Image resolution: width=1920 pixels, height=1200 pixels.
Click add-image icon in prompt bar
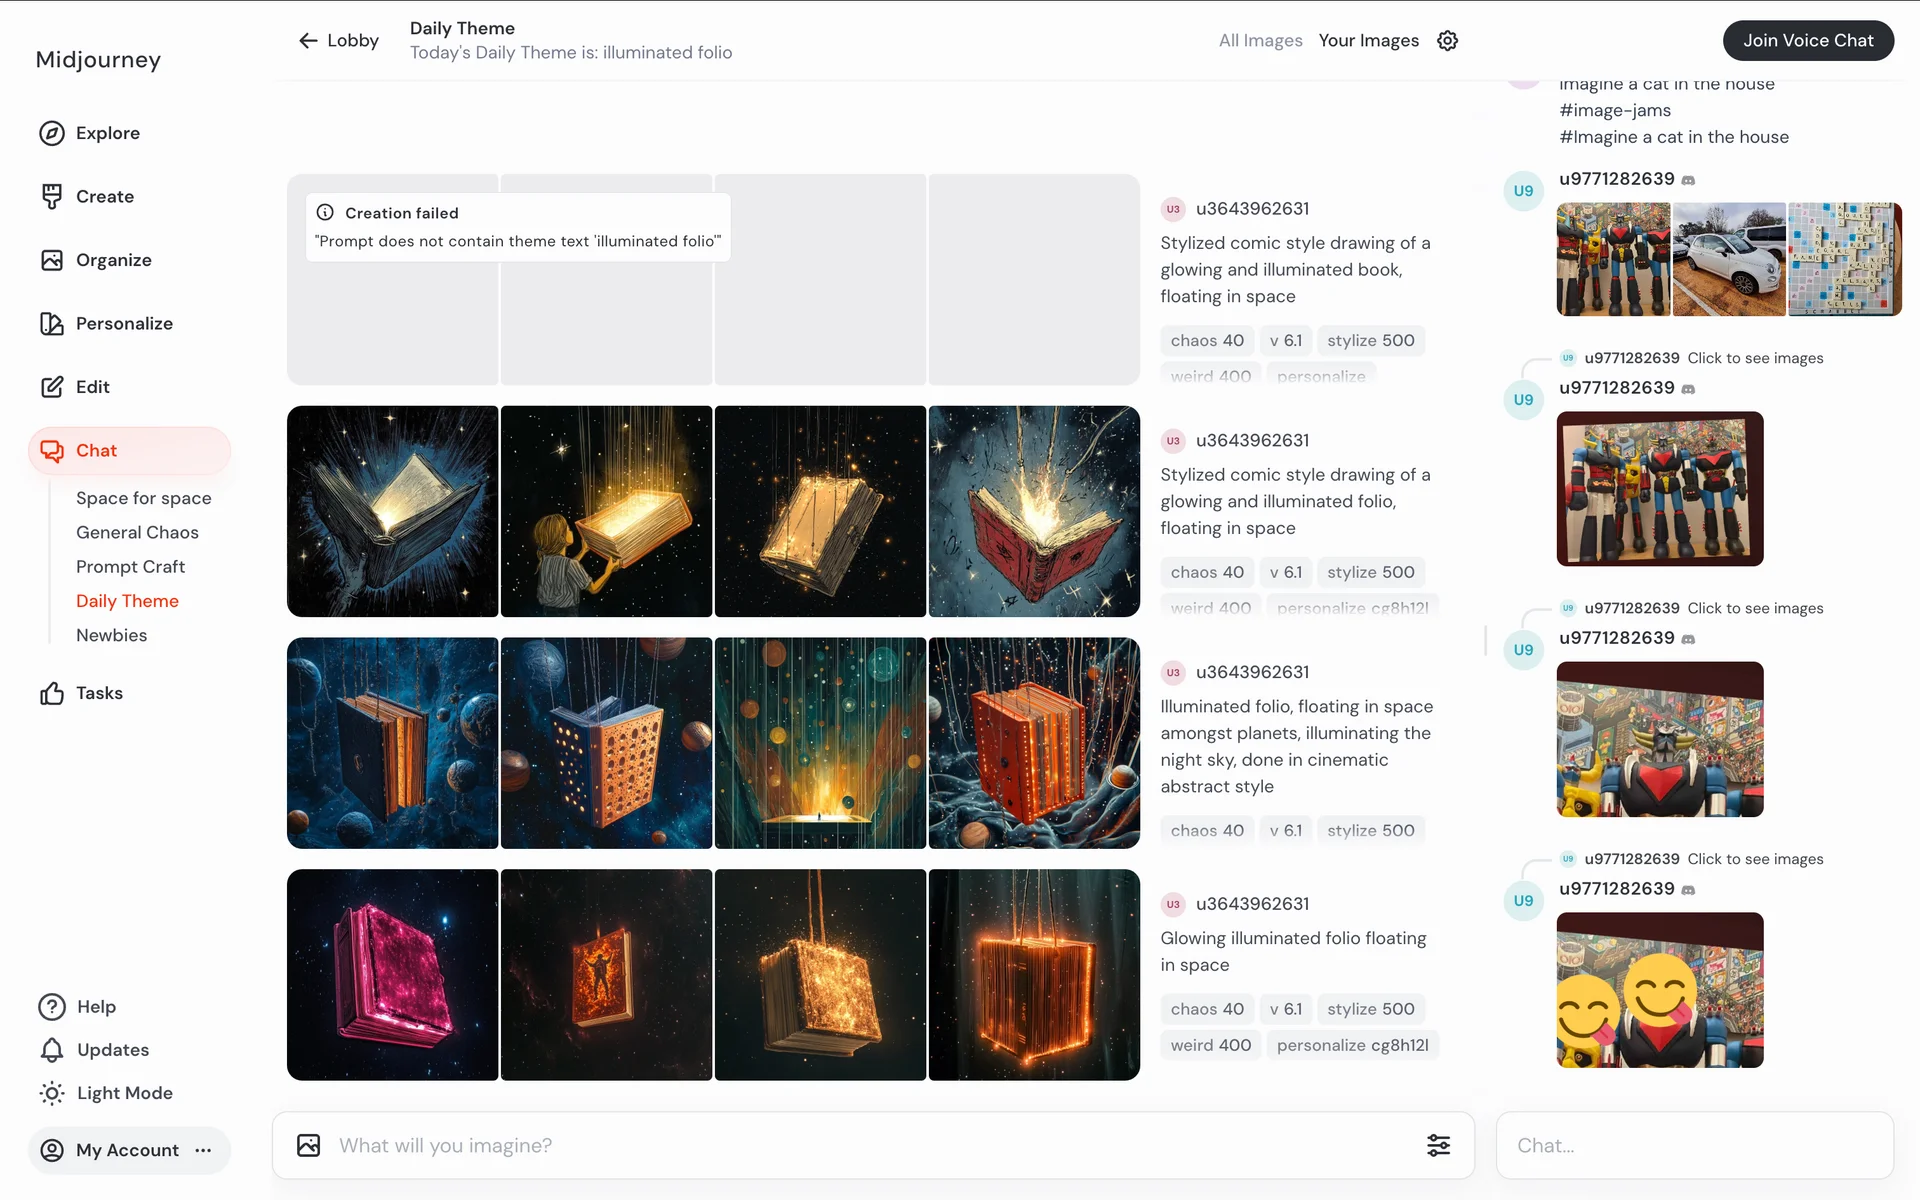point(309,1145)
